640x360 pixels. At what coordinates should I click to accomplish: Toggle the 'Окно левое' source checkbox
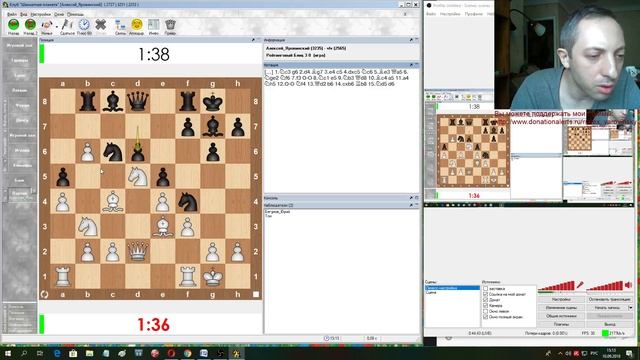click(x=486, y=311)
